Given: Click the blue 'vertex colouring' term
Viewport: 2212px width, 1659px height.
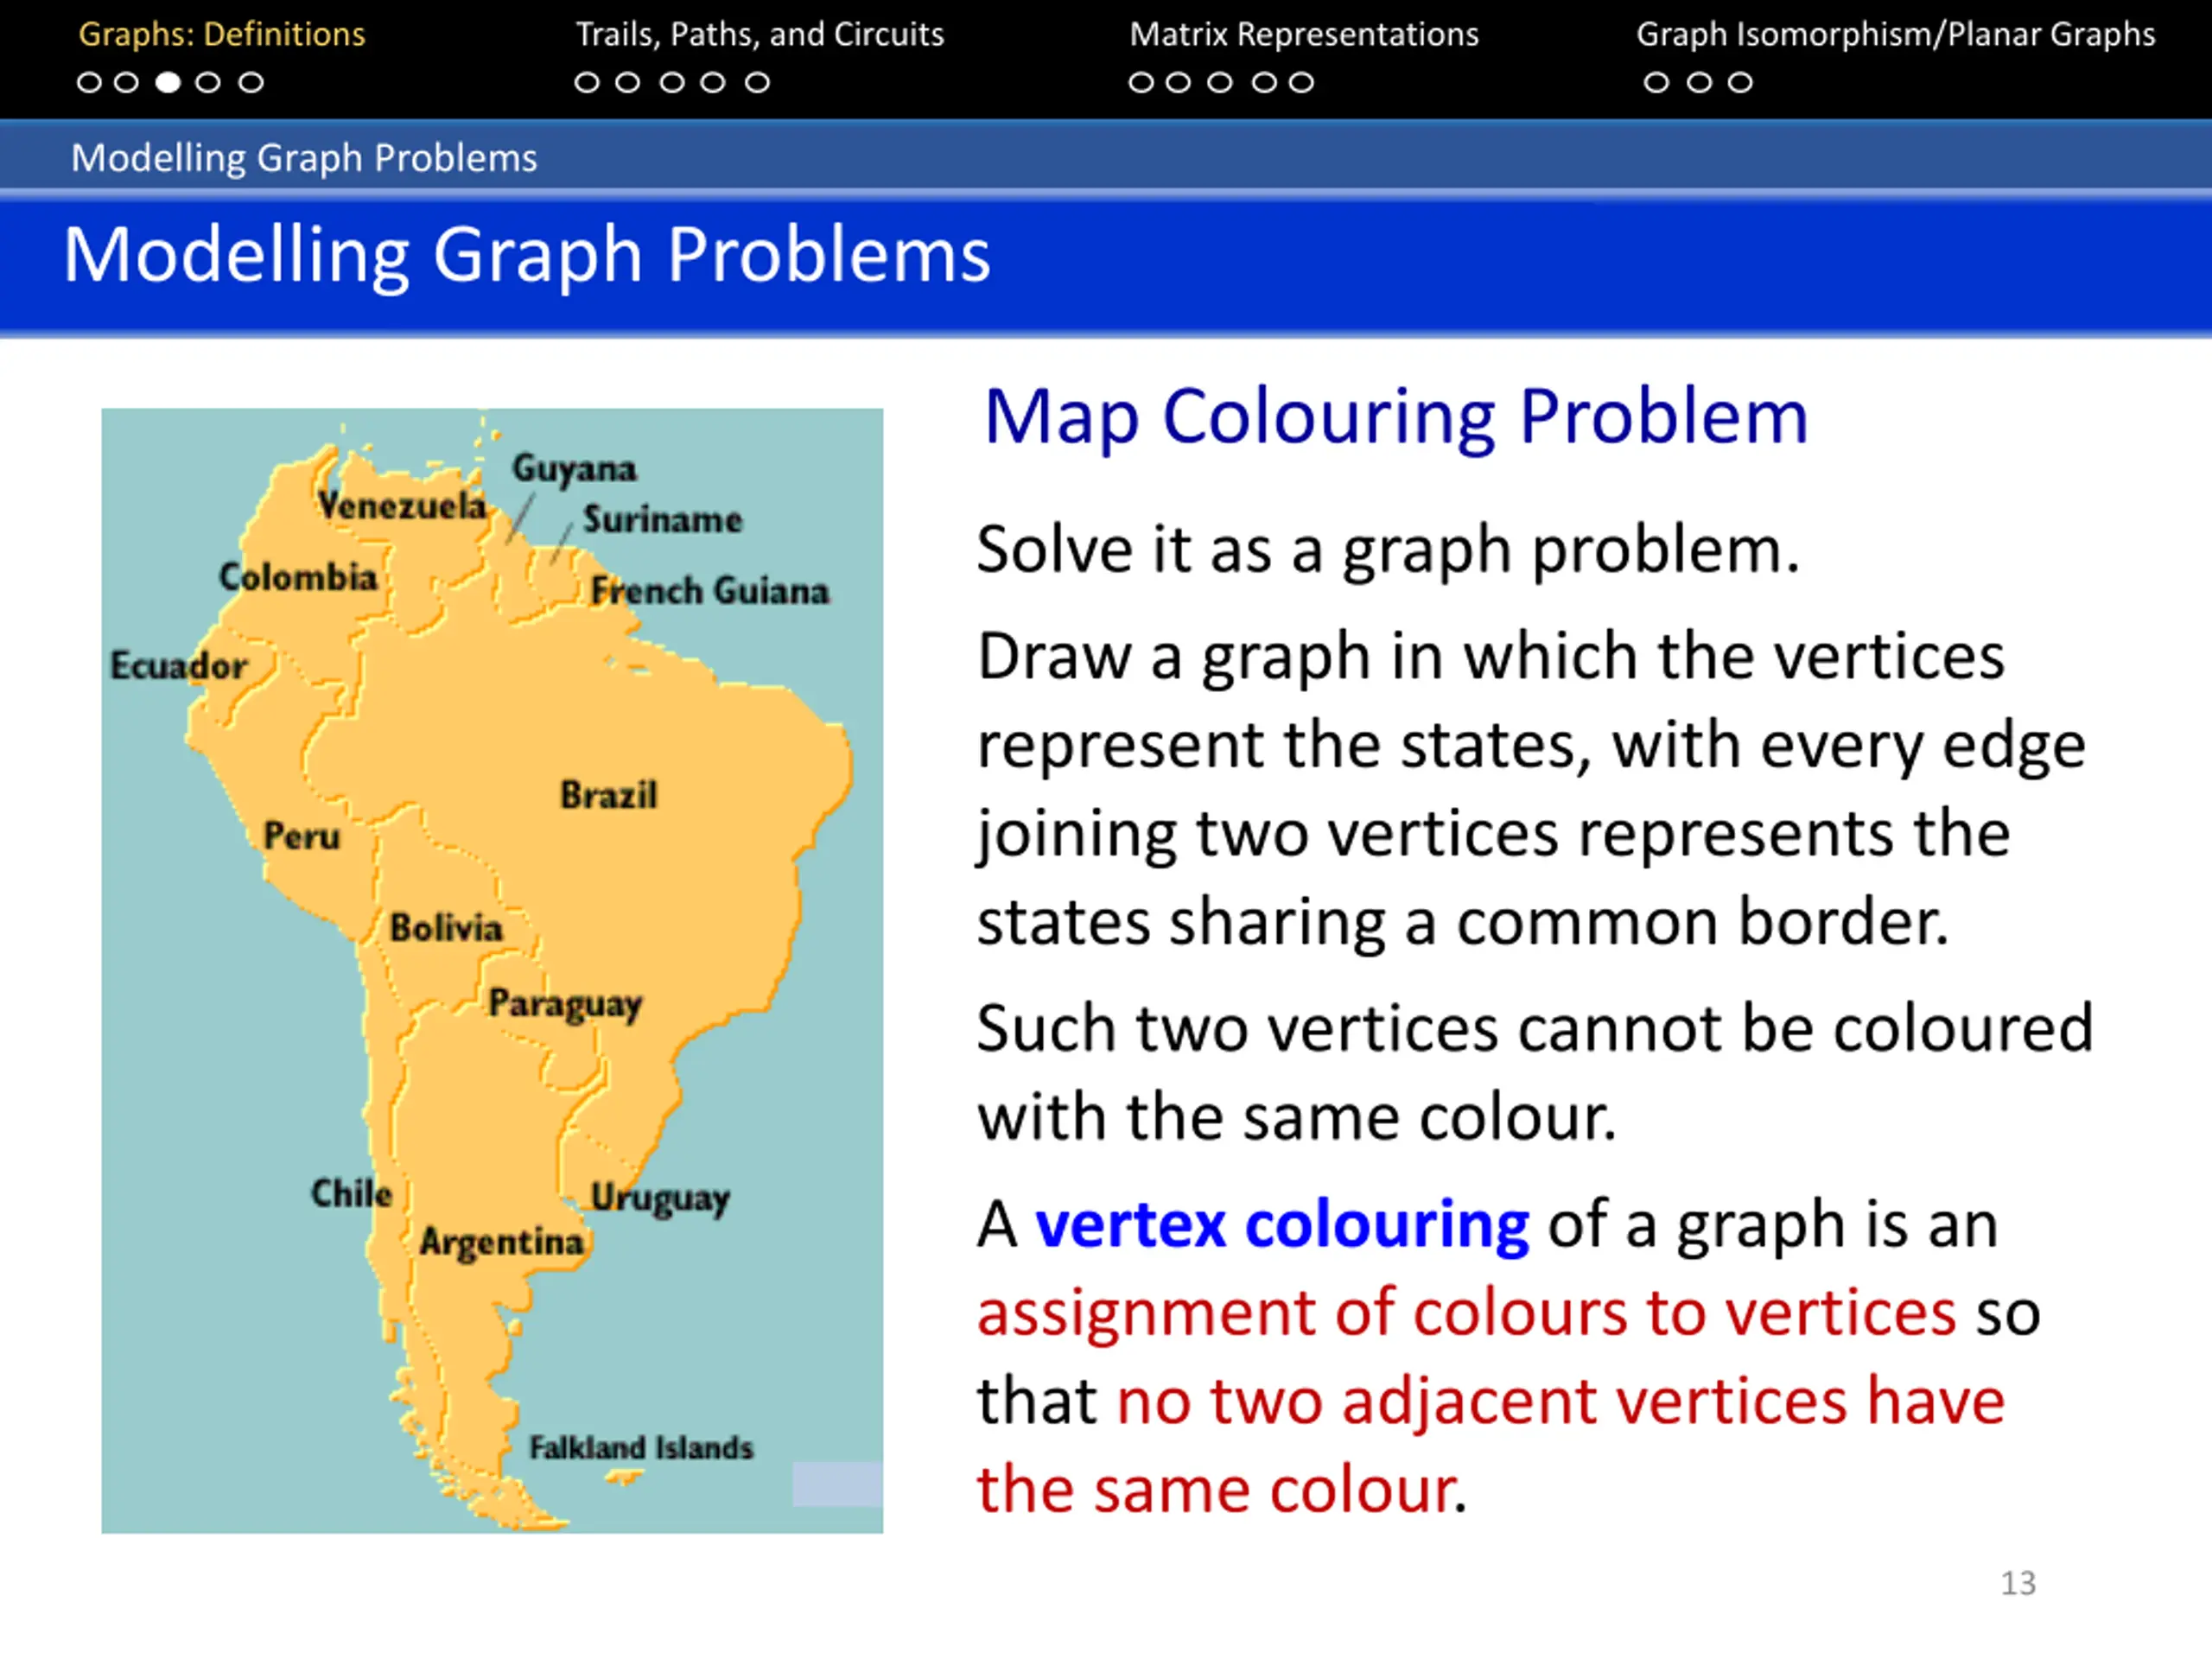Looking at the screenshot, I should tap(1282, 1224).
